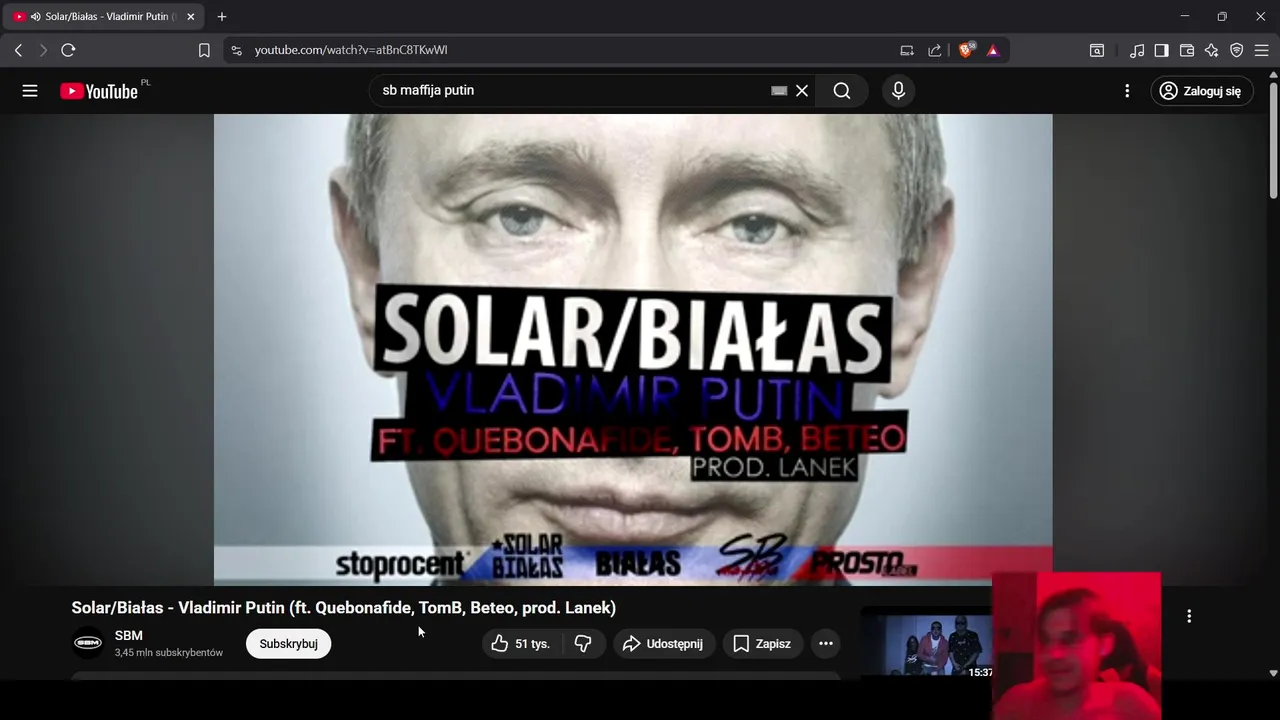This screenshot has width=1280, height=720.
Task: Click the video title text
Action: coord(343,608)
